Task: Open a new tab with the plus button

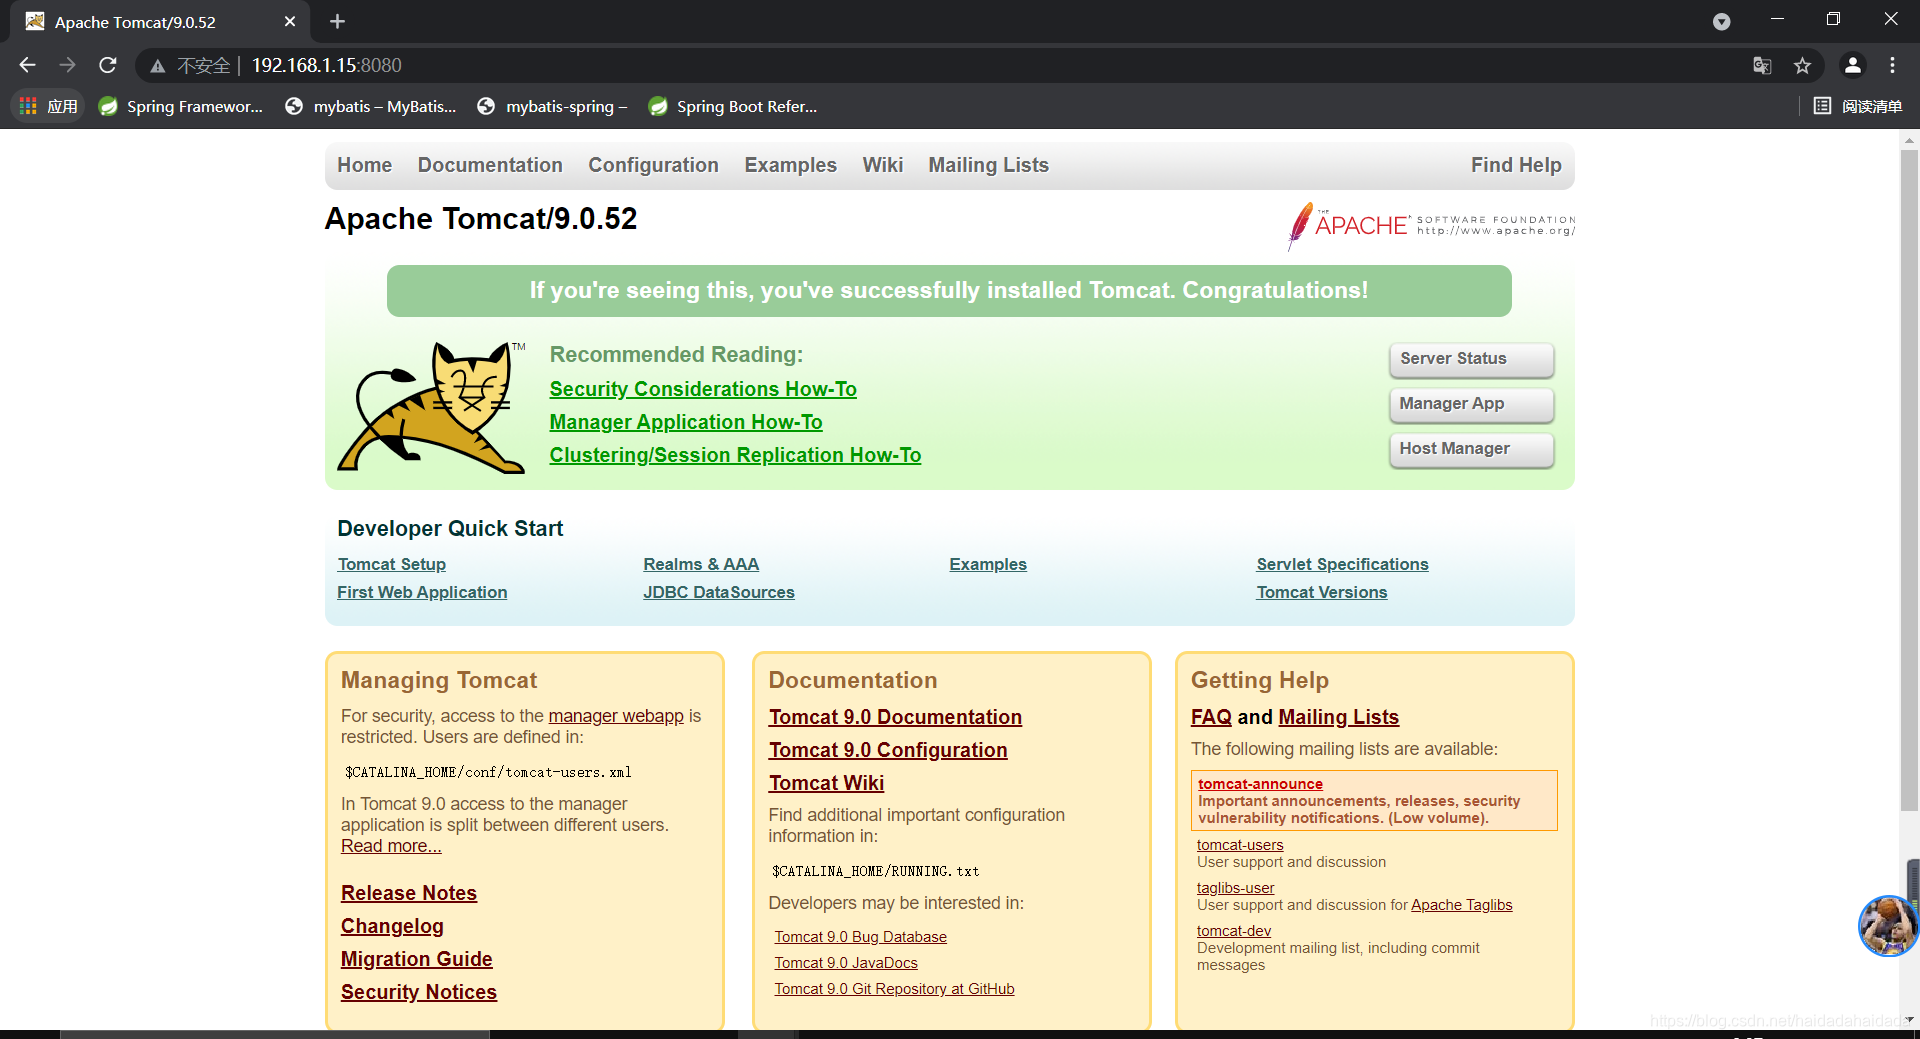Action: pos(337,21)
